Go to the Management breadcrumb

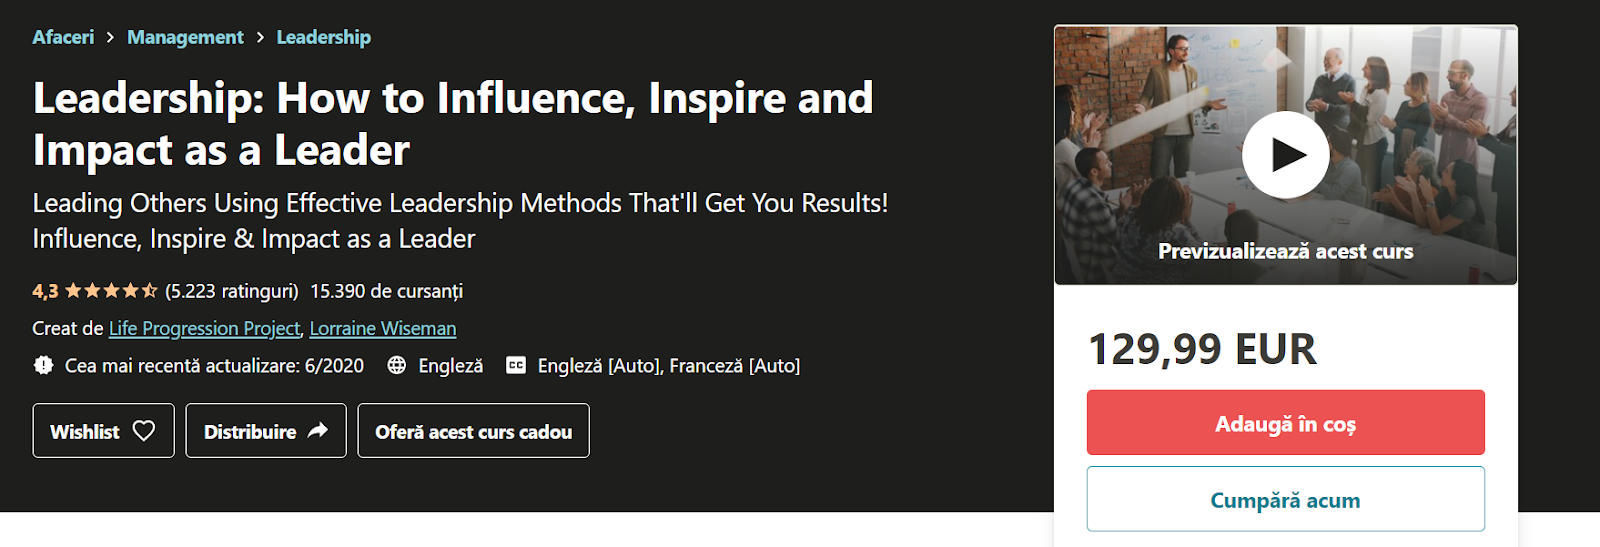[x=185, y=37]
